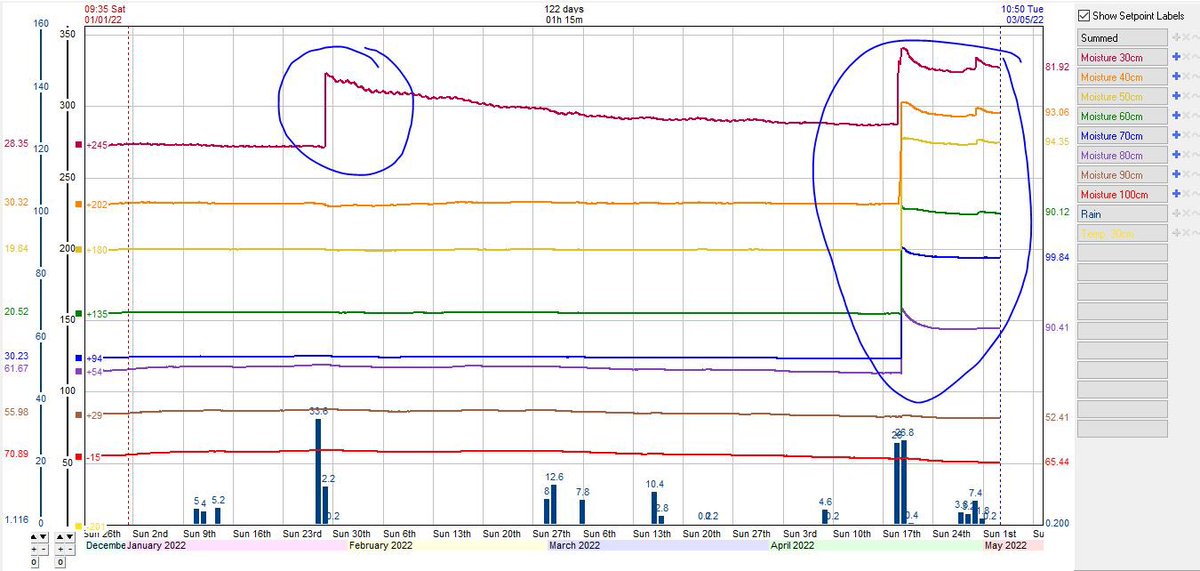The width and height of the screenshot is (1200, 571).
Task: Click the X icon beside Summed
Action: point(1186,37)
